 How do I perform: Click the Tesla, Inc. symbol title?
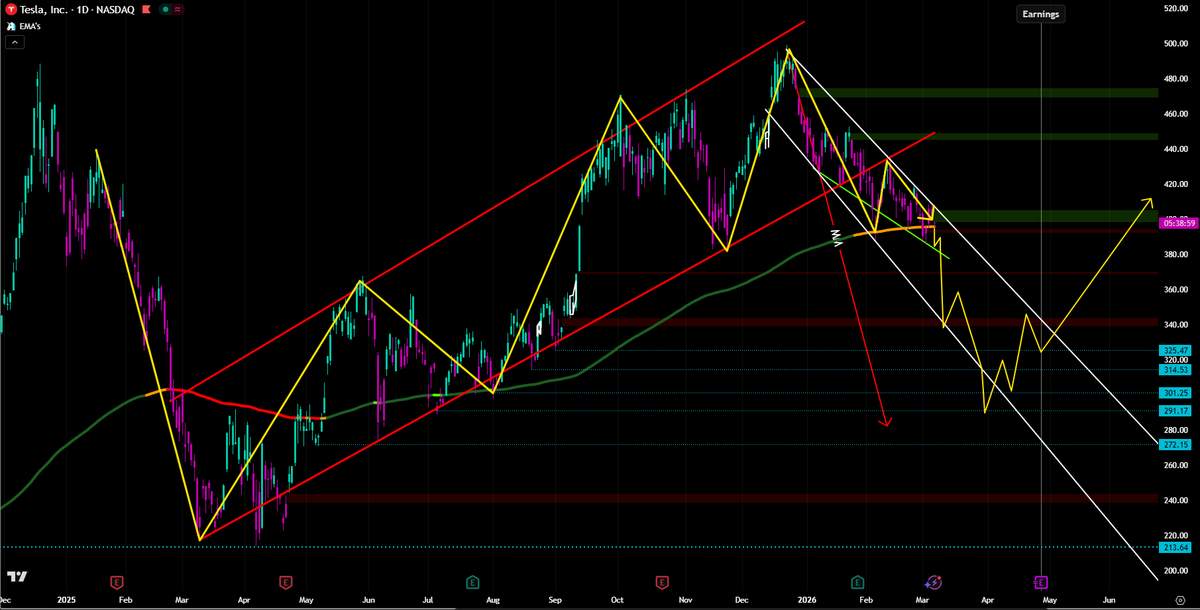[45, 11]
